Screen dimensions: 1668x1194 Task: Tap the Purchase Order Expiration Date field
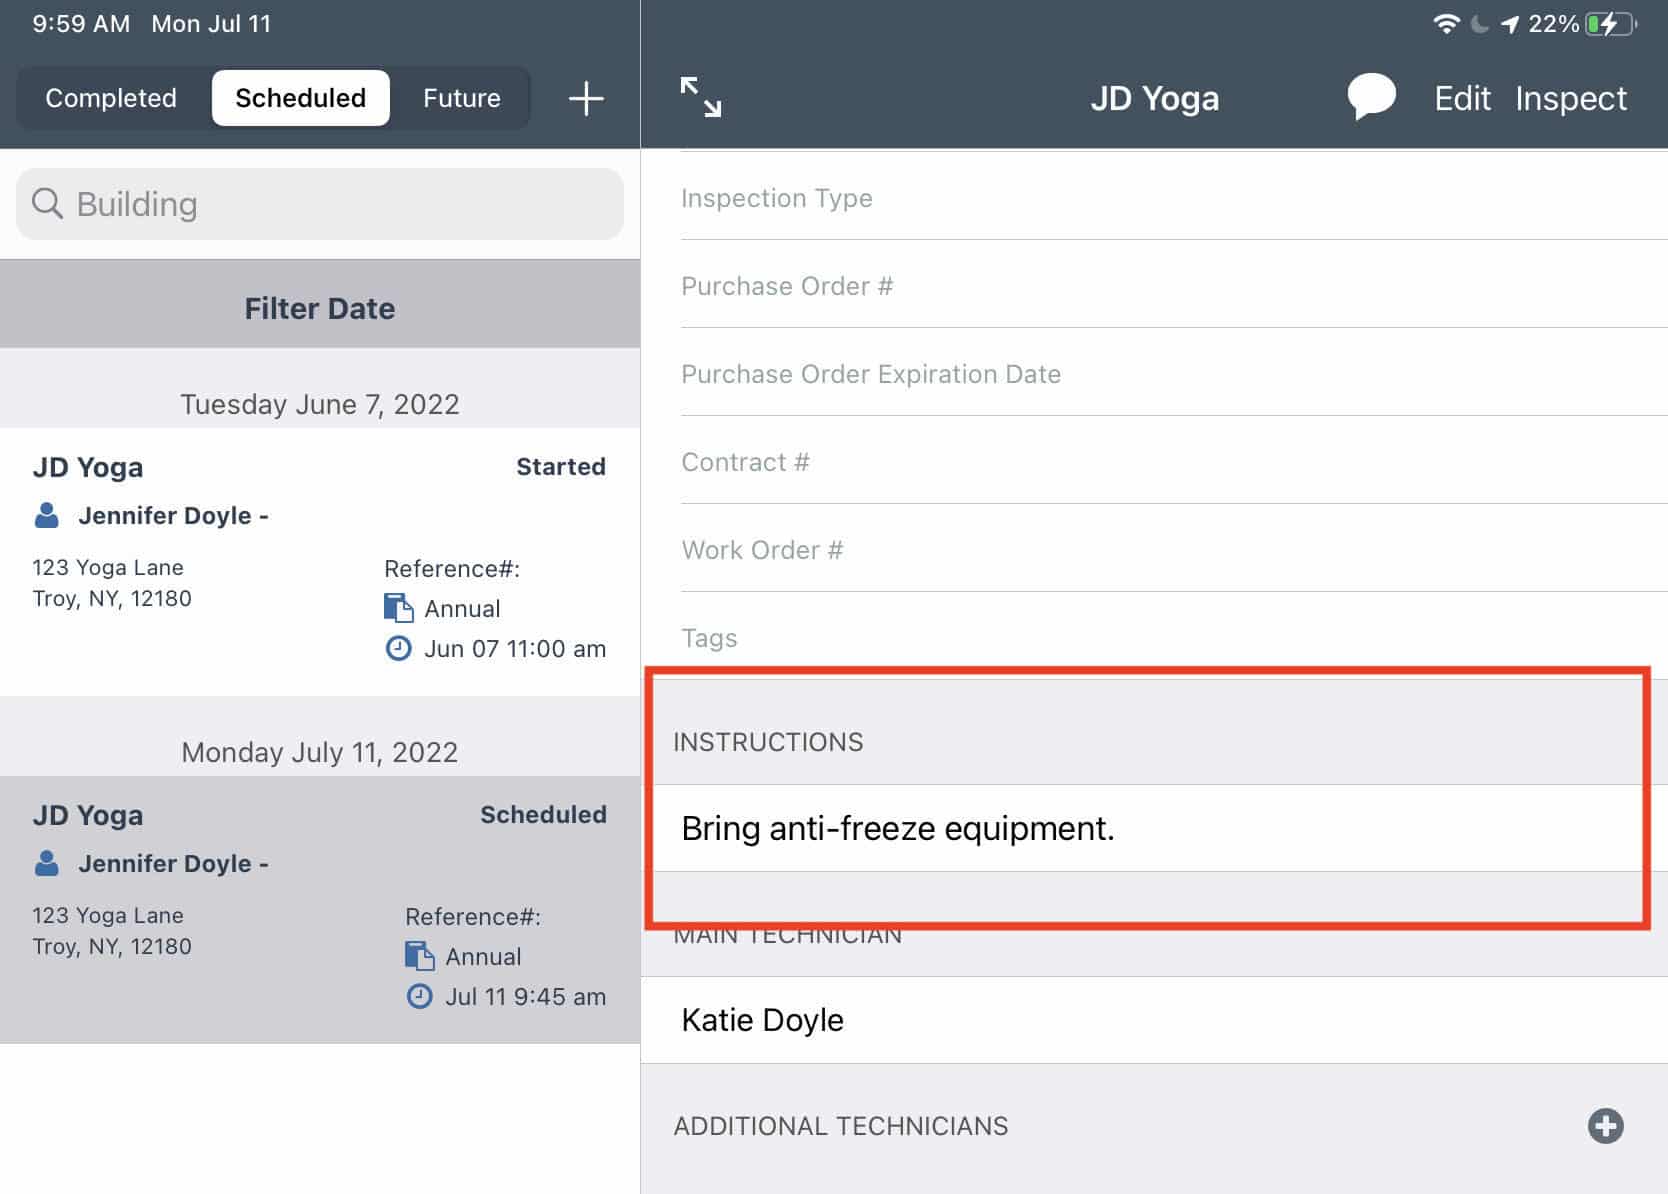[1170, 374]
